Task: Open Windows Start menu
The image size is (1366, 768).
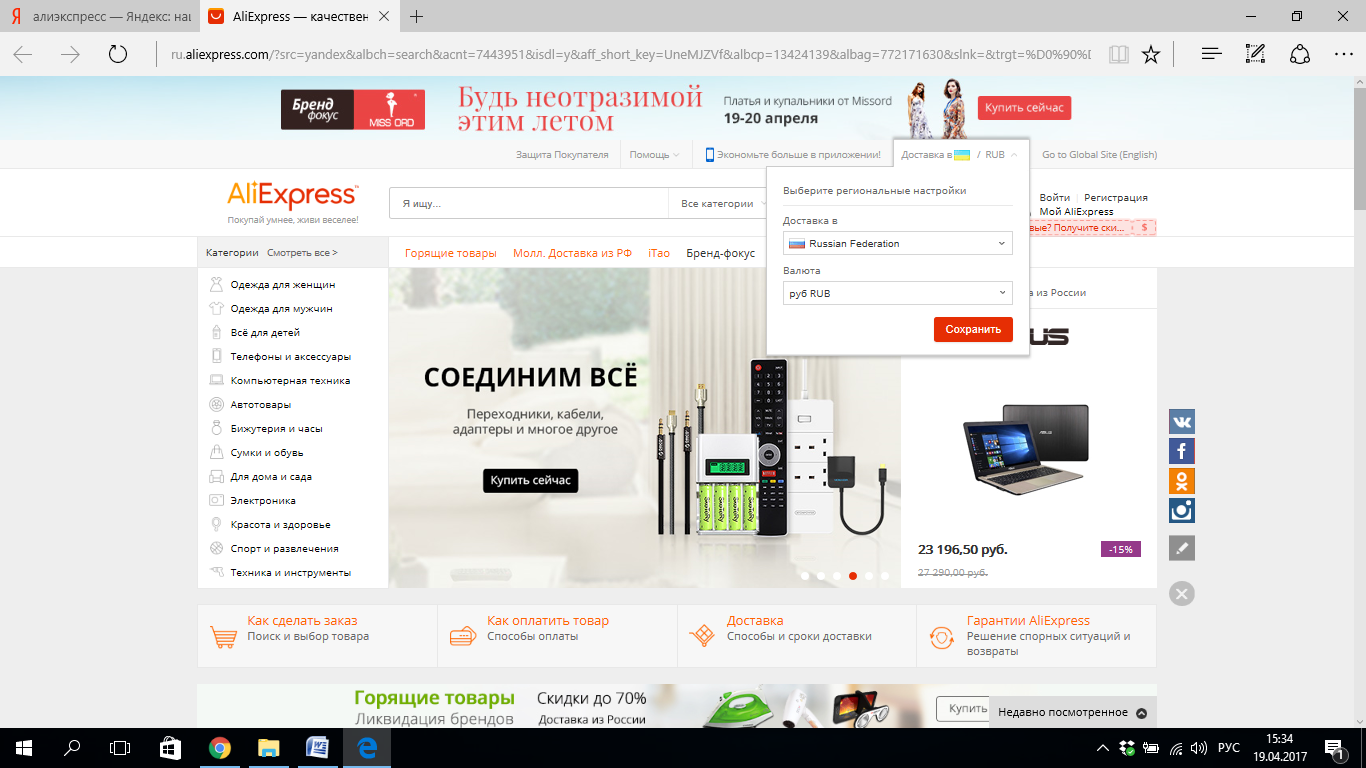Action: pos(24,747)
